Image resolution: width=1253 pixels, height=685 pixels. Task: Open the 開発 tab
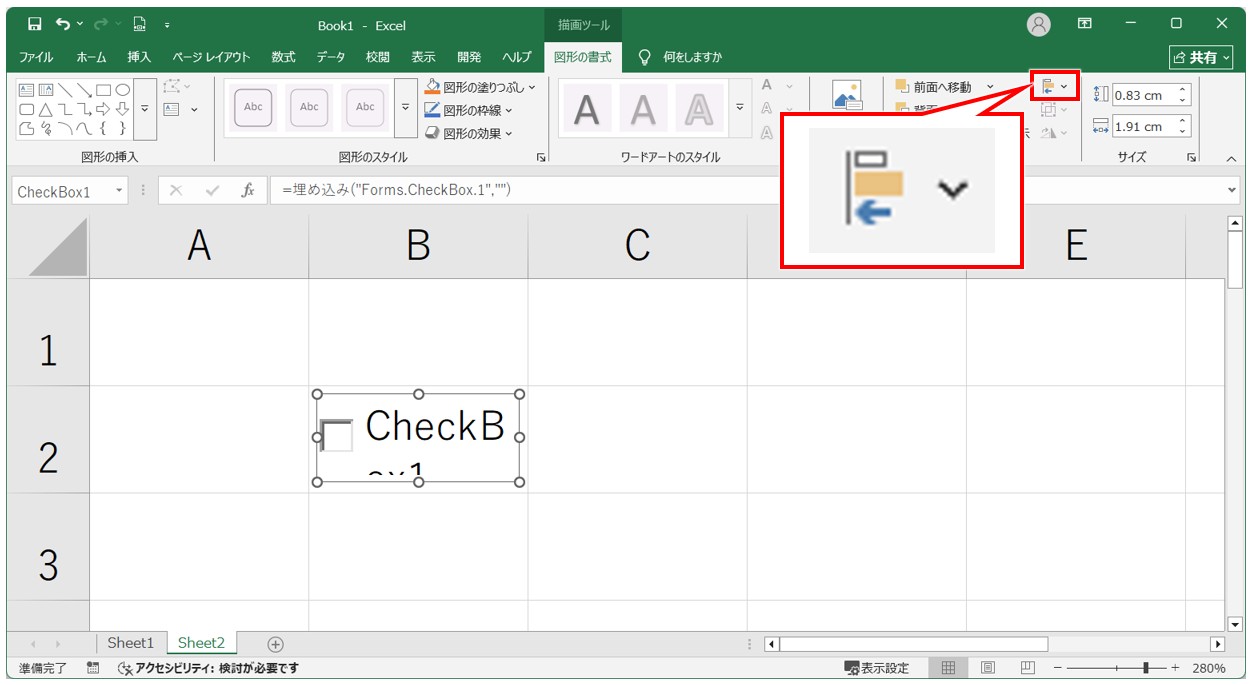(469, 57)
